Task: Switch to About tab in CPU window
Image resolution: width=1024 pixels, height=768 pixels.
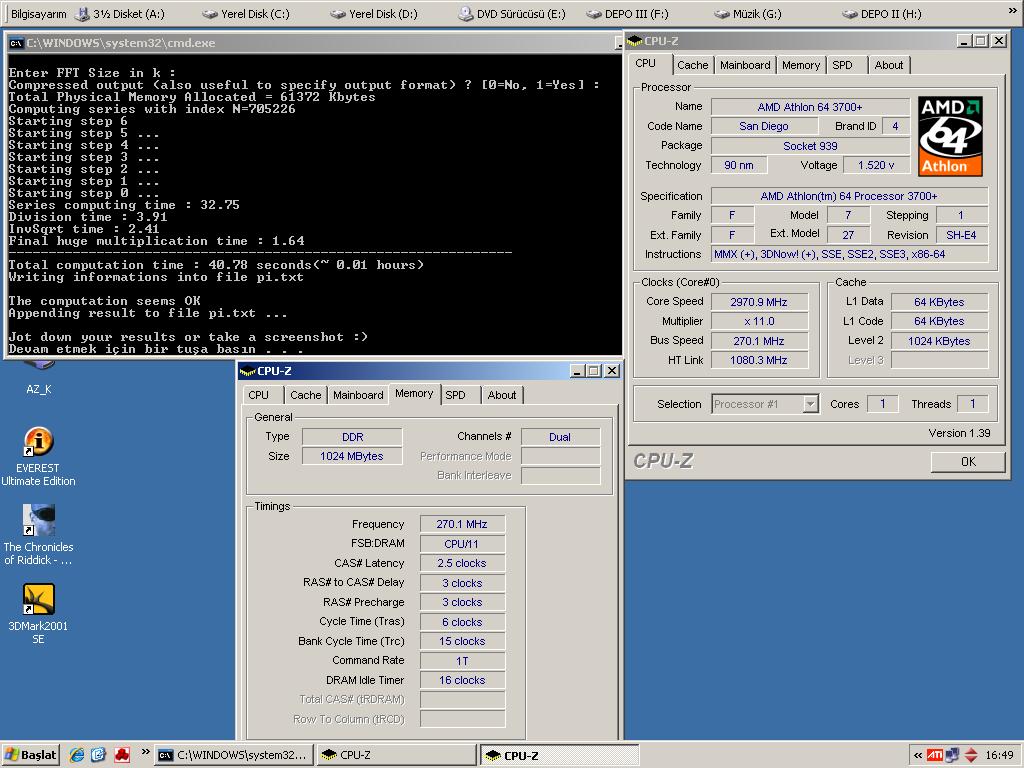Action: (889, 65)
